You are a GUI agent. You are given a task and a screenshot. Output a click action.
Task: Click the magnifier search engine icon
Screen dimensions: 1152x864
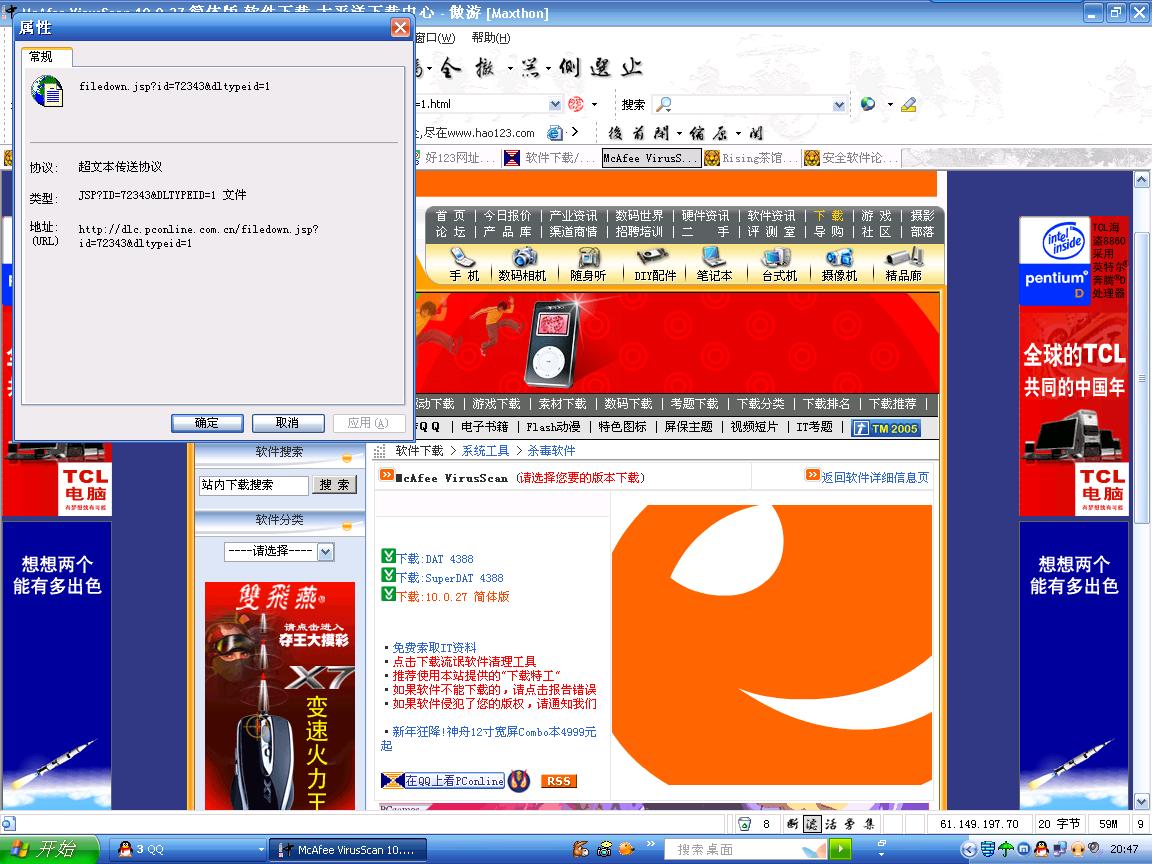coord(663,104)
